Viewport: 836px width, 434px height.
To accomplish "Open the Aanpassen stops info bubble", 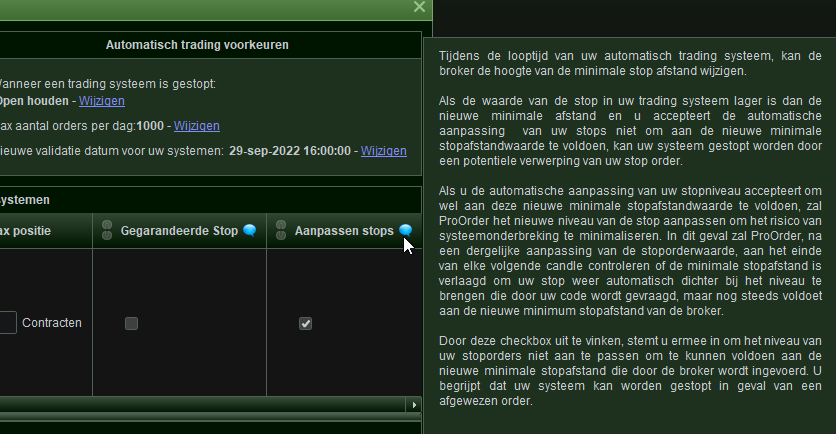I will click(406, 230).
